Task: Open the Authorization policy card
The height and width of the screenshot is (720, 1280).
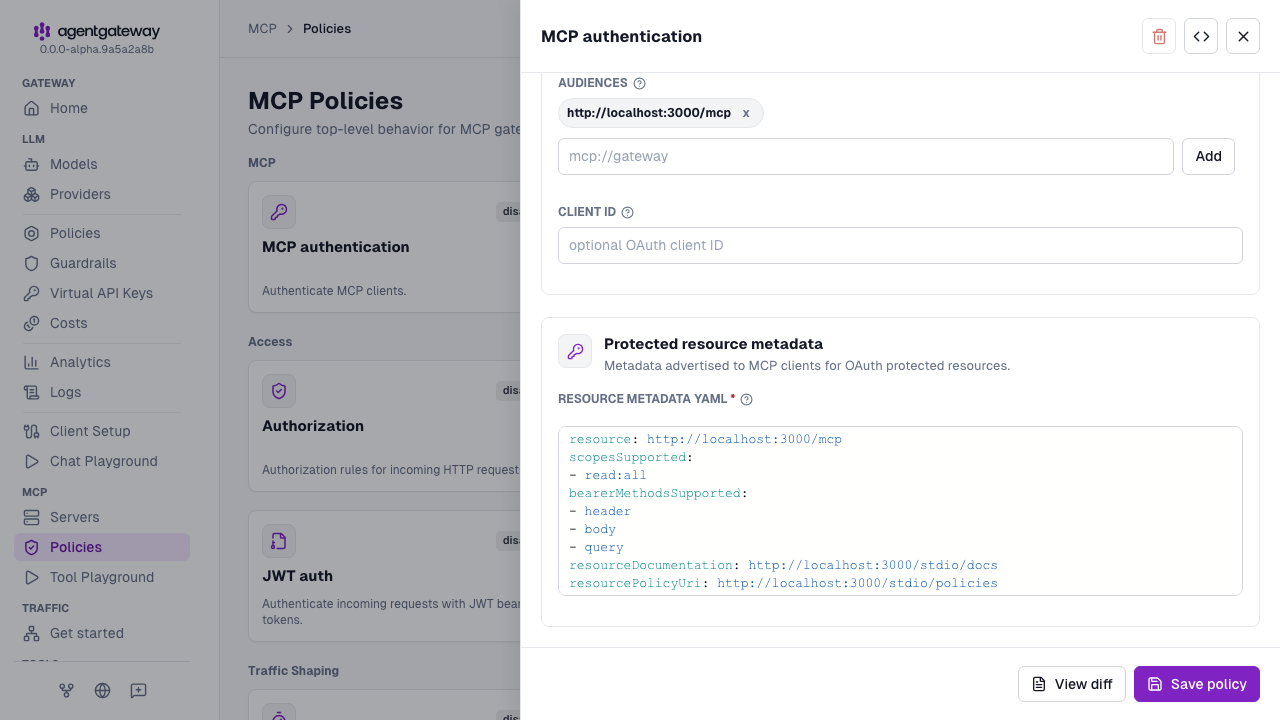Action: point(385,426)
